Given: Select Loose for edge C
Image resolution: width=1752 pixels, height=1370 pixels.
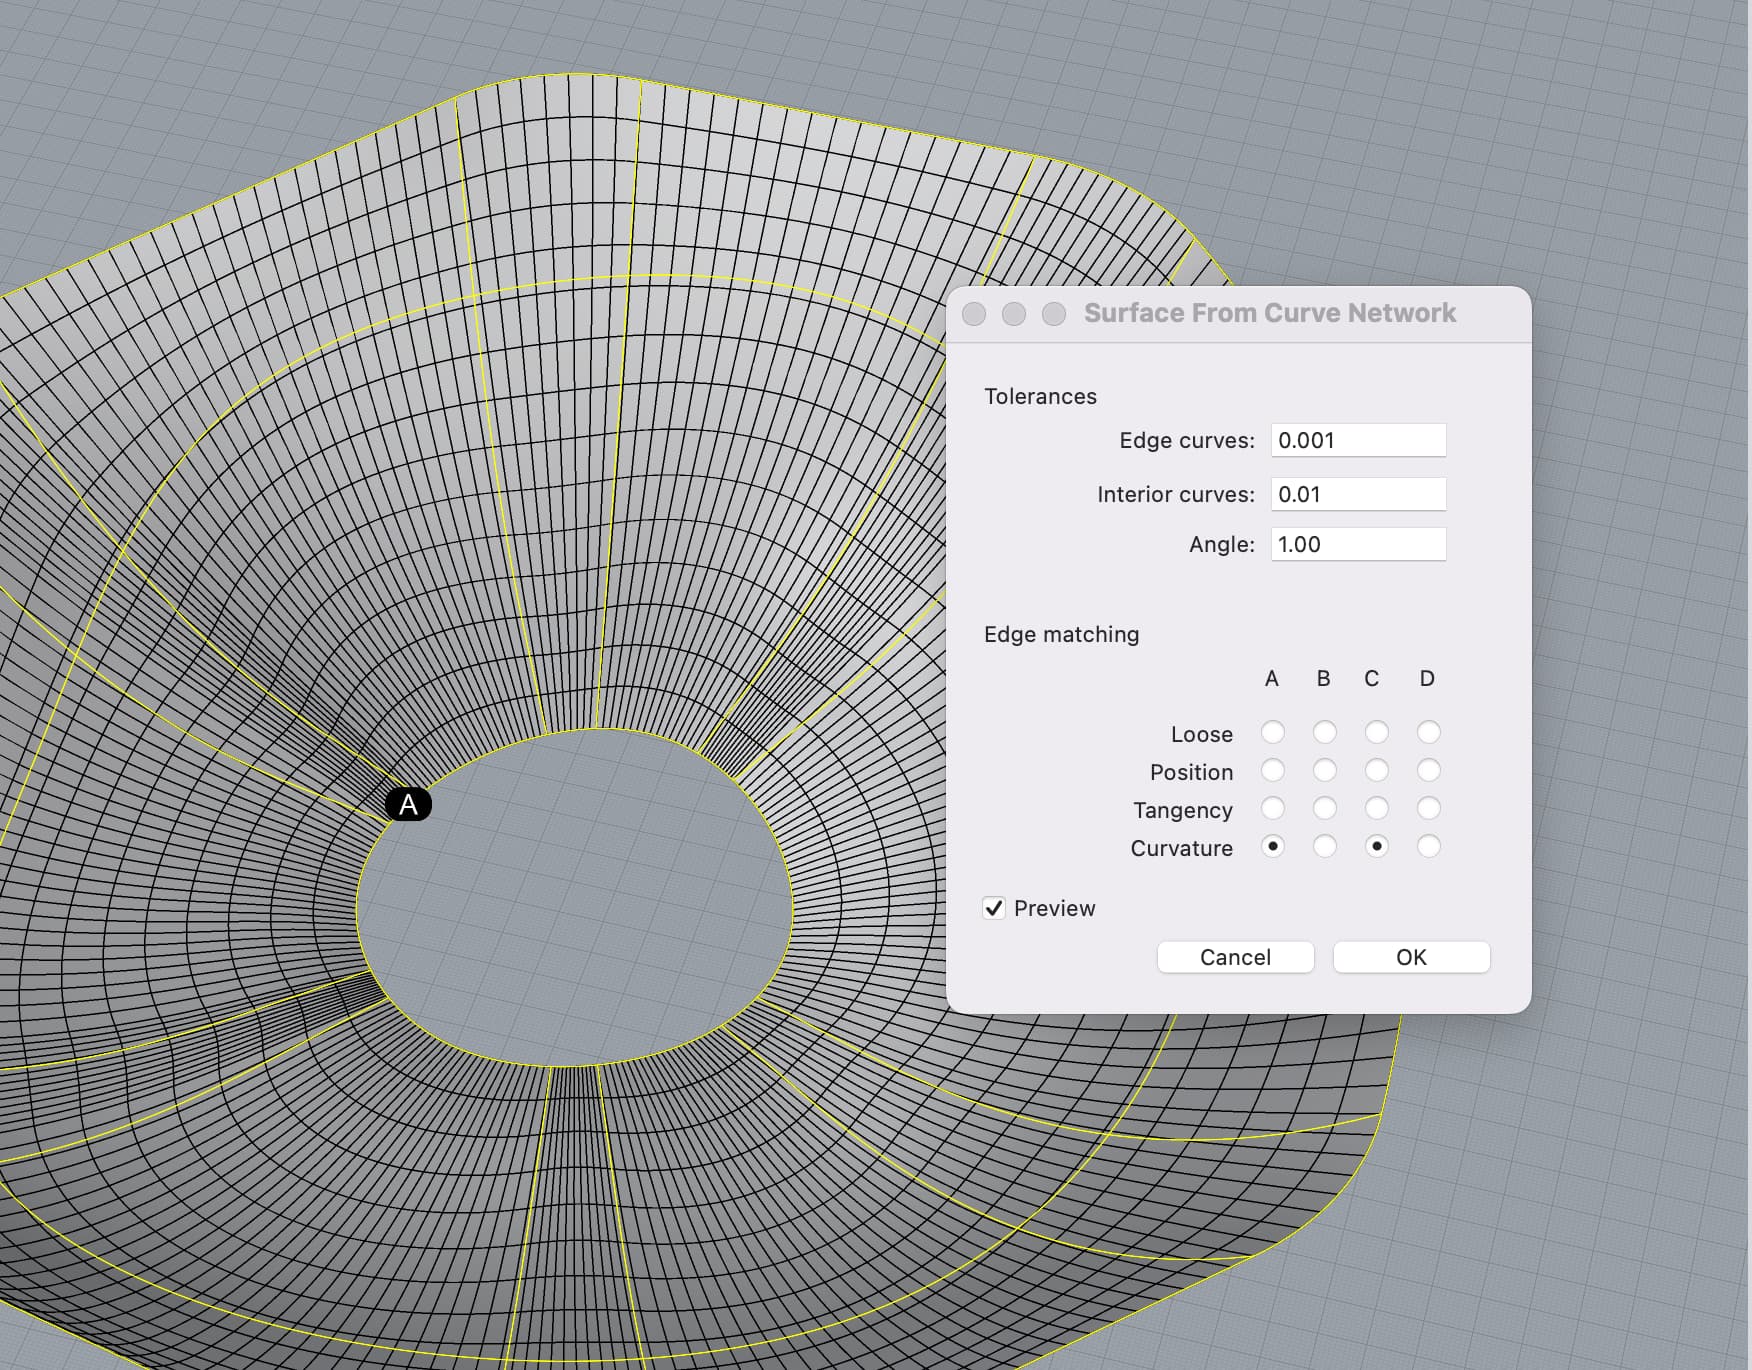Looking at the screenshot, I should pyautogui.click(x=1376, y=733).
